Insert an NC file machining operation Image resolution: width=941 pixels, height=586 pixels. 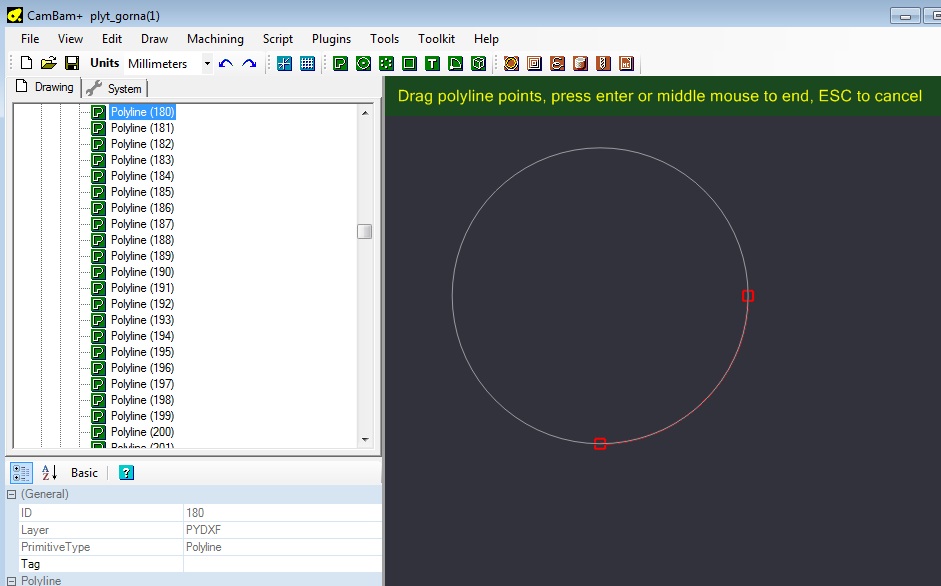pyautogui.click(x=627, y=63)
